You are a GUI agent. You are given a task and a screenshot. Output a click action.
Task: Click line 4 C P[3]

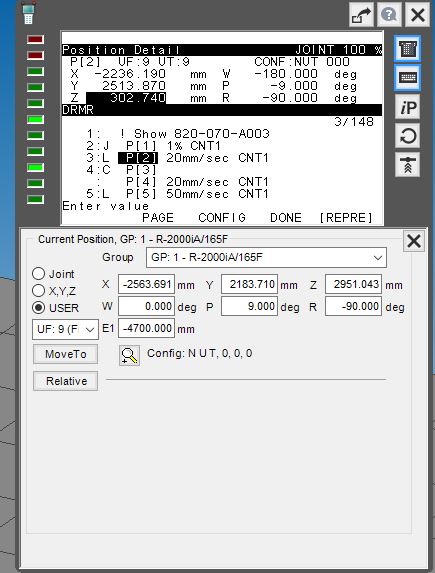click(122, 170)
